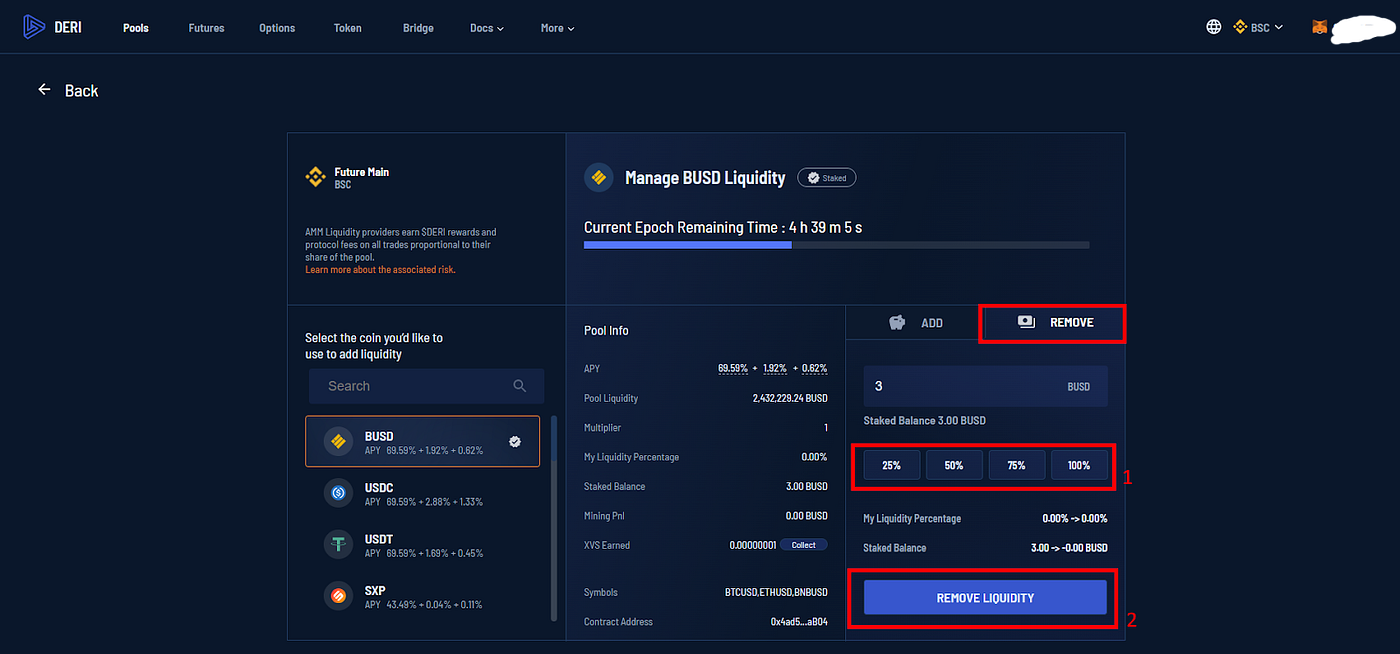
Task: Click the Future Main BSC diamond icon
Action: 316,178
